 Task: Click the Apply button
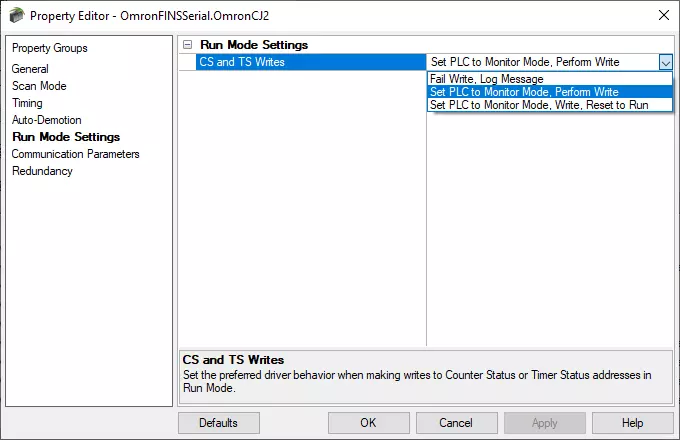point(545,423)
